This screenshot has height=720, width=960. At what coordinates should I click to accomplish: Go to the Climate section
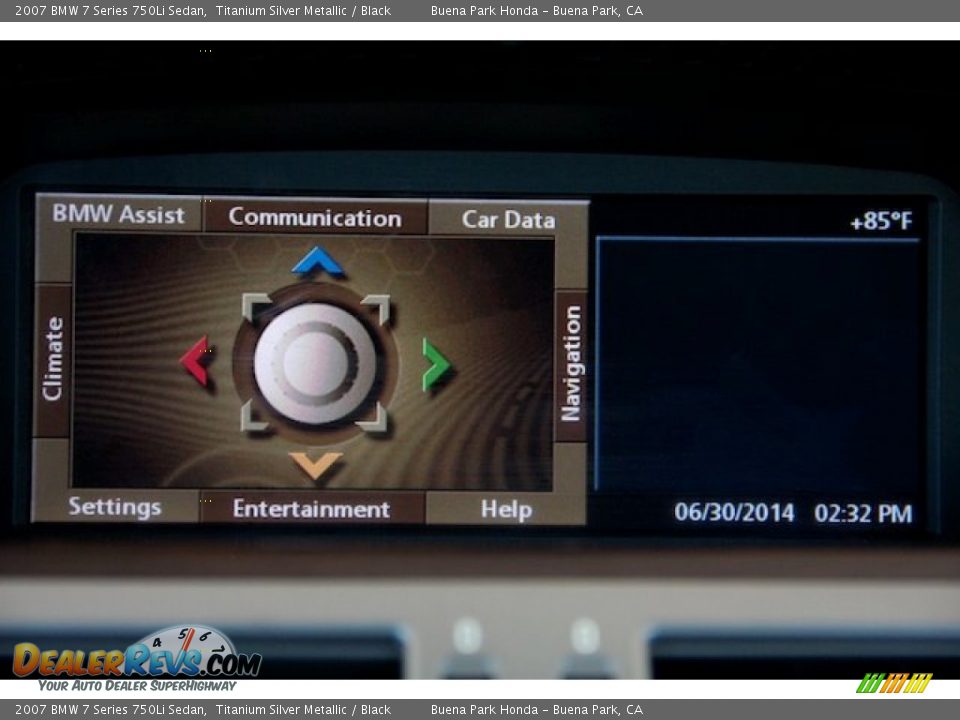point(53,360)
